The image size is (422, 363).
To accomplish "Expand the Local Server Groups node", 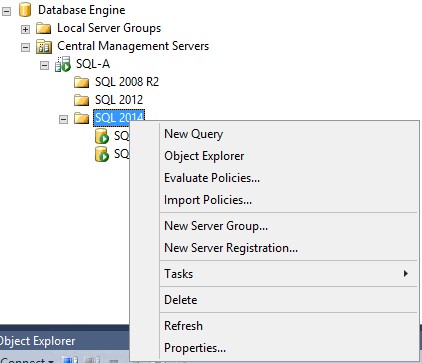I will 25,29.
